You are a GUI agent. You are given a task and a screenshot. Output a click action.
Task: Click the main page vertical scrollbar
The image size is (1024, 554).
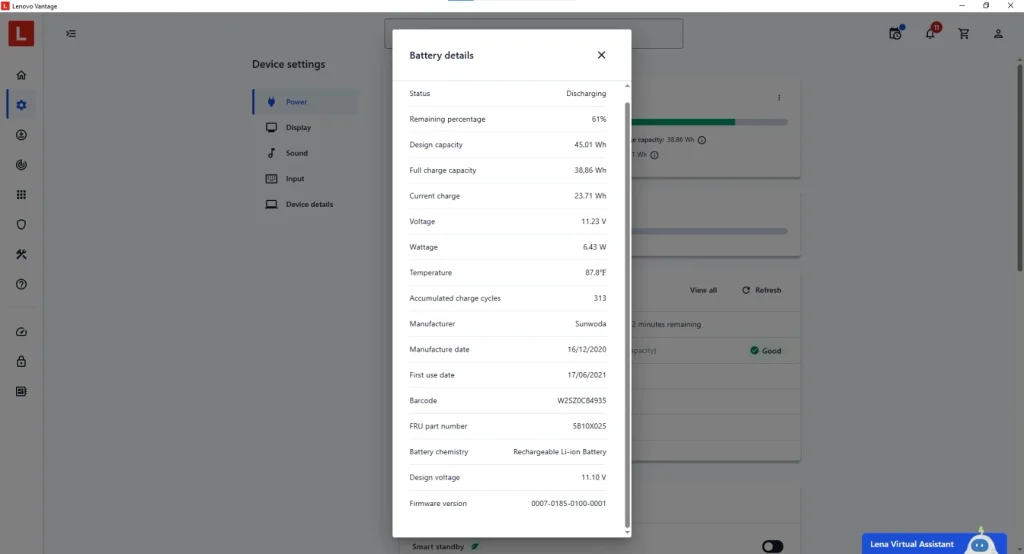pyautogui.click(x=1019, y=167)
